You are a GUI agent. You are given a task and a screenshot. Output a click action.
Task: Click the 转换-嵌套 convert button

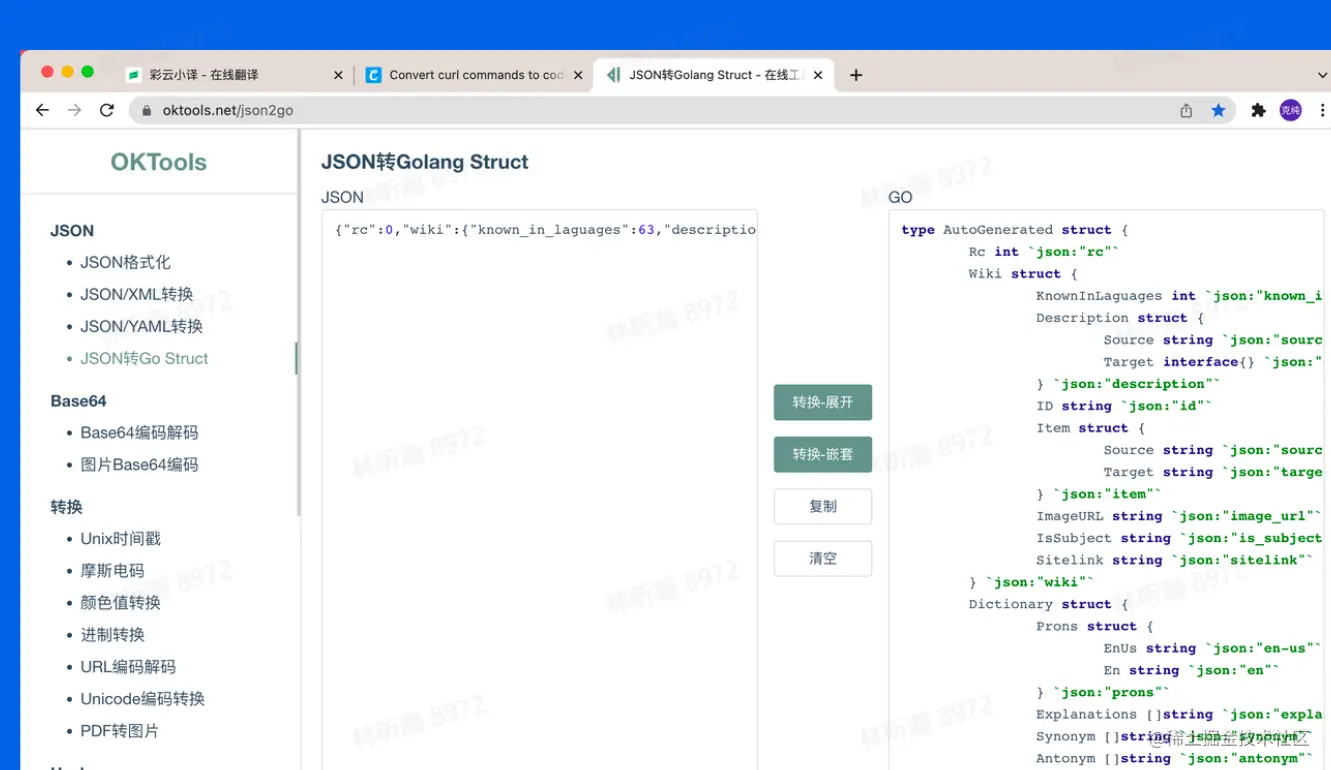pyautogui.click(x=823, y=454)
